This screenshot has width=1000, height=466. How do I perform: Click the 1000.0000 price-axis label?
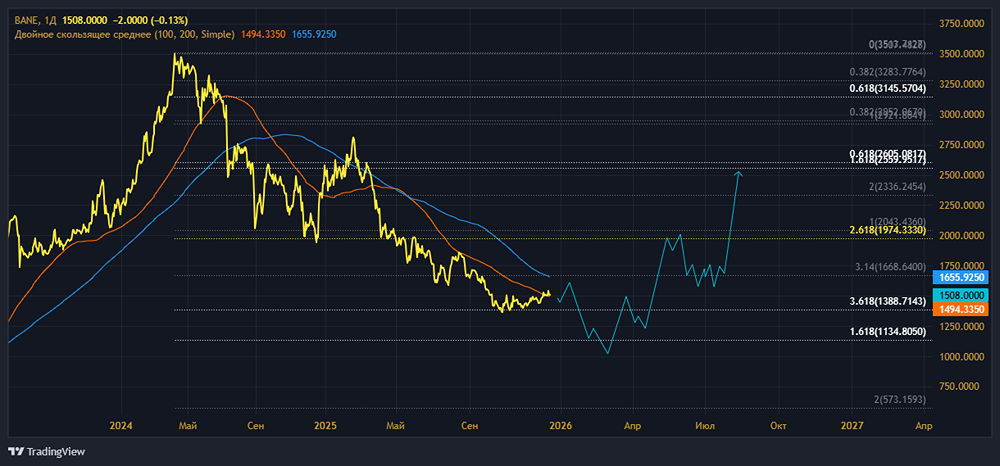[960, 357]
